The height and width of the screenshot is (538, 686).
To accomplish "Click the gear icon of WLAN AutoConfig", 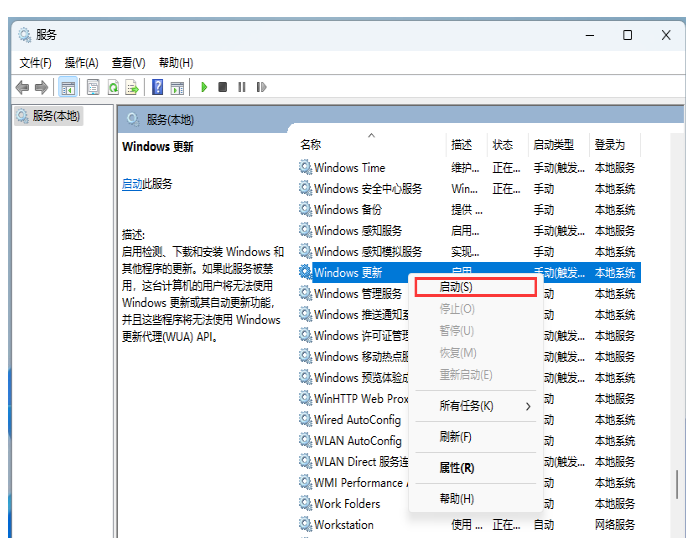I will coord(305,440).
